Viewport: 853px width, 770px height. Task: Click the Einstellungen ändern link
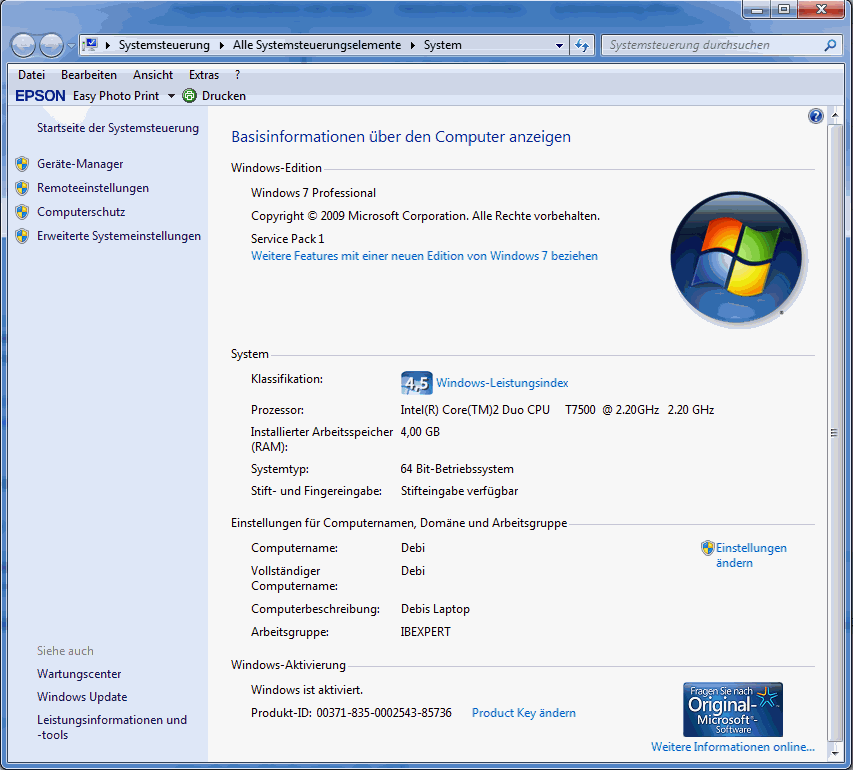[751, 555]
